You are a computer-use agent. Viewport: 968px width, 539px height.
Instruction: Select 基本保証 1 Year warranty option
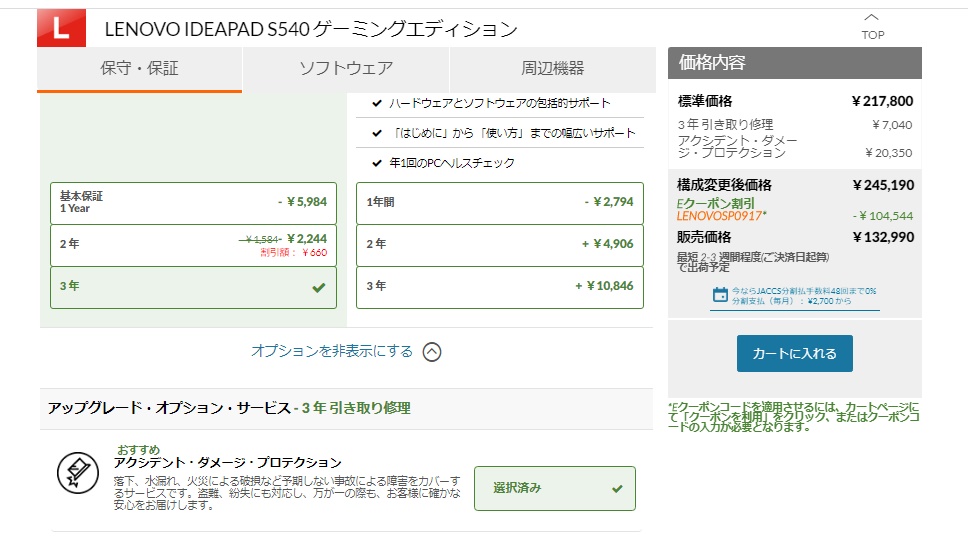[193, 203]
